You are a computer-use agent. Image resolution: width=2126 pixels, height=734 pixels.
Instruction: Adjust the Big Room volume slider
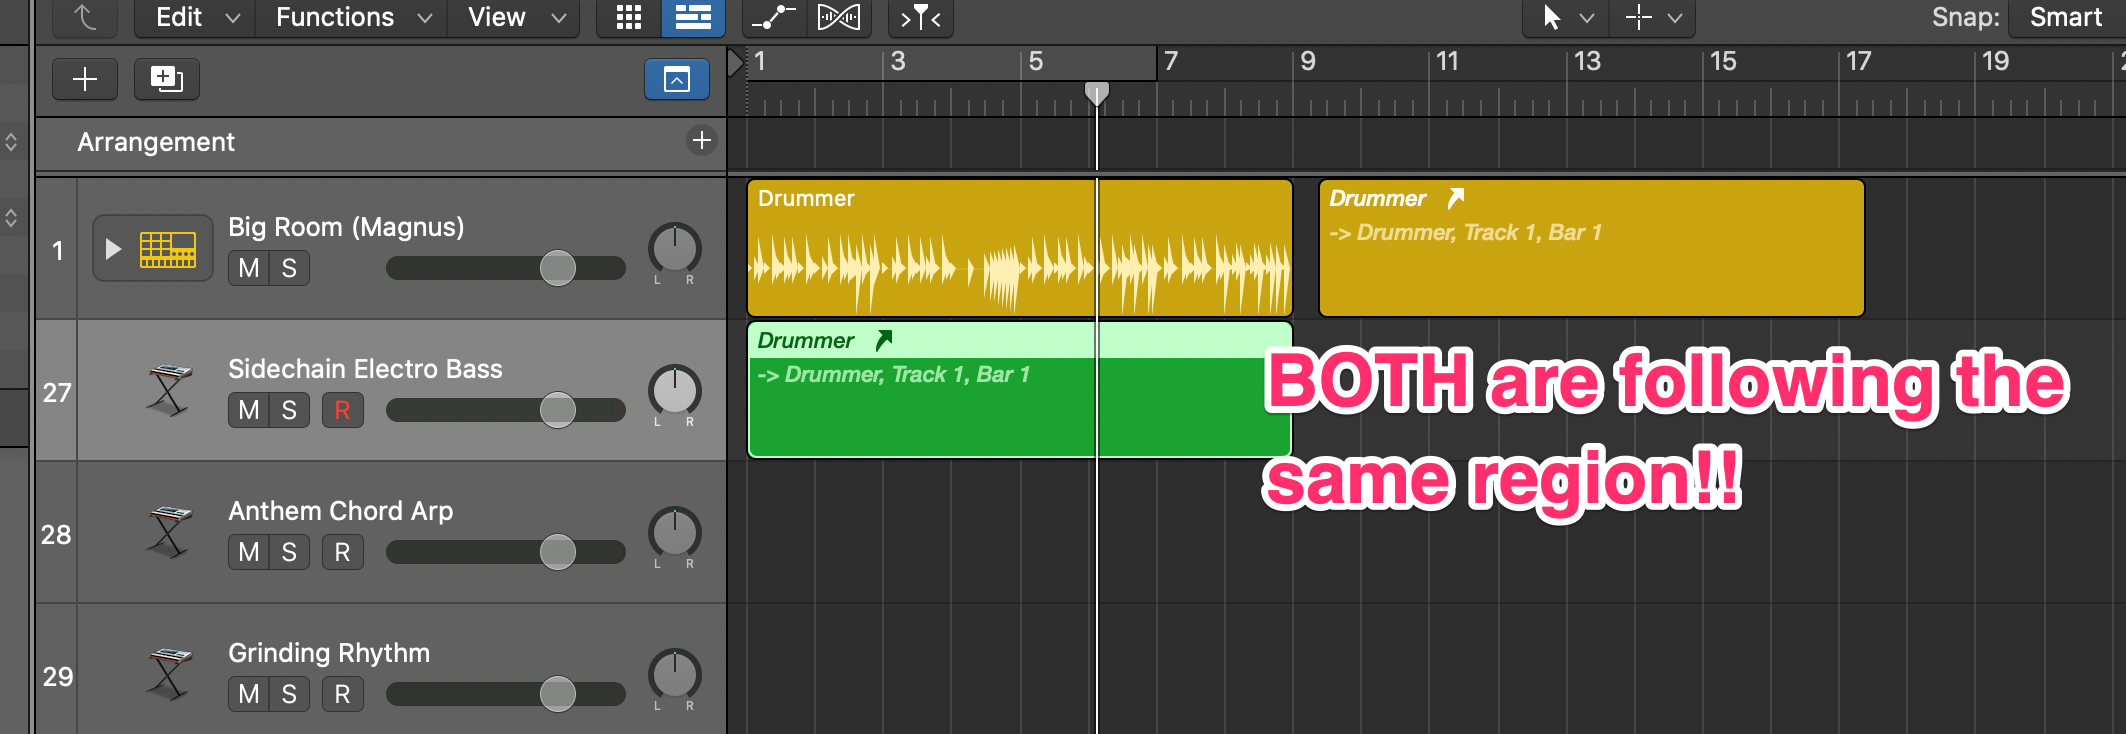(x=506, y=268)
